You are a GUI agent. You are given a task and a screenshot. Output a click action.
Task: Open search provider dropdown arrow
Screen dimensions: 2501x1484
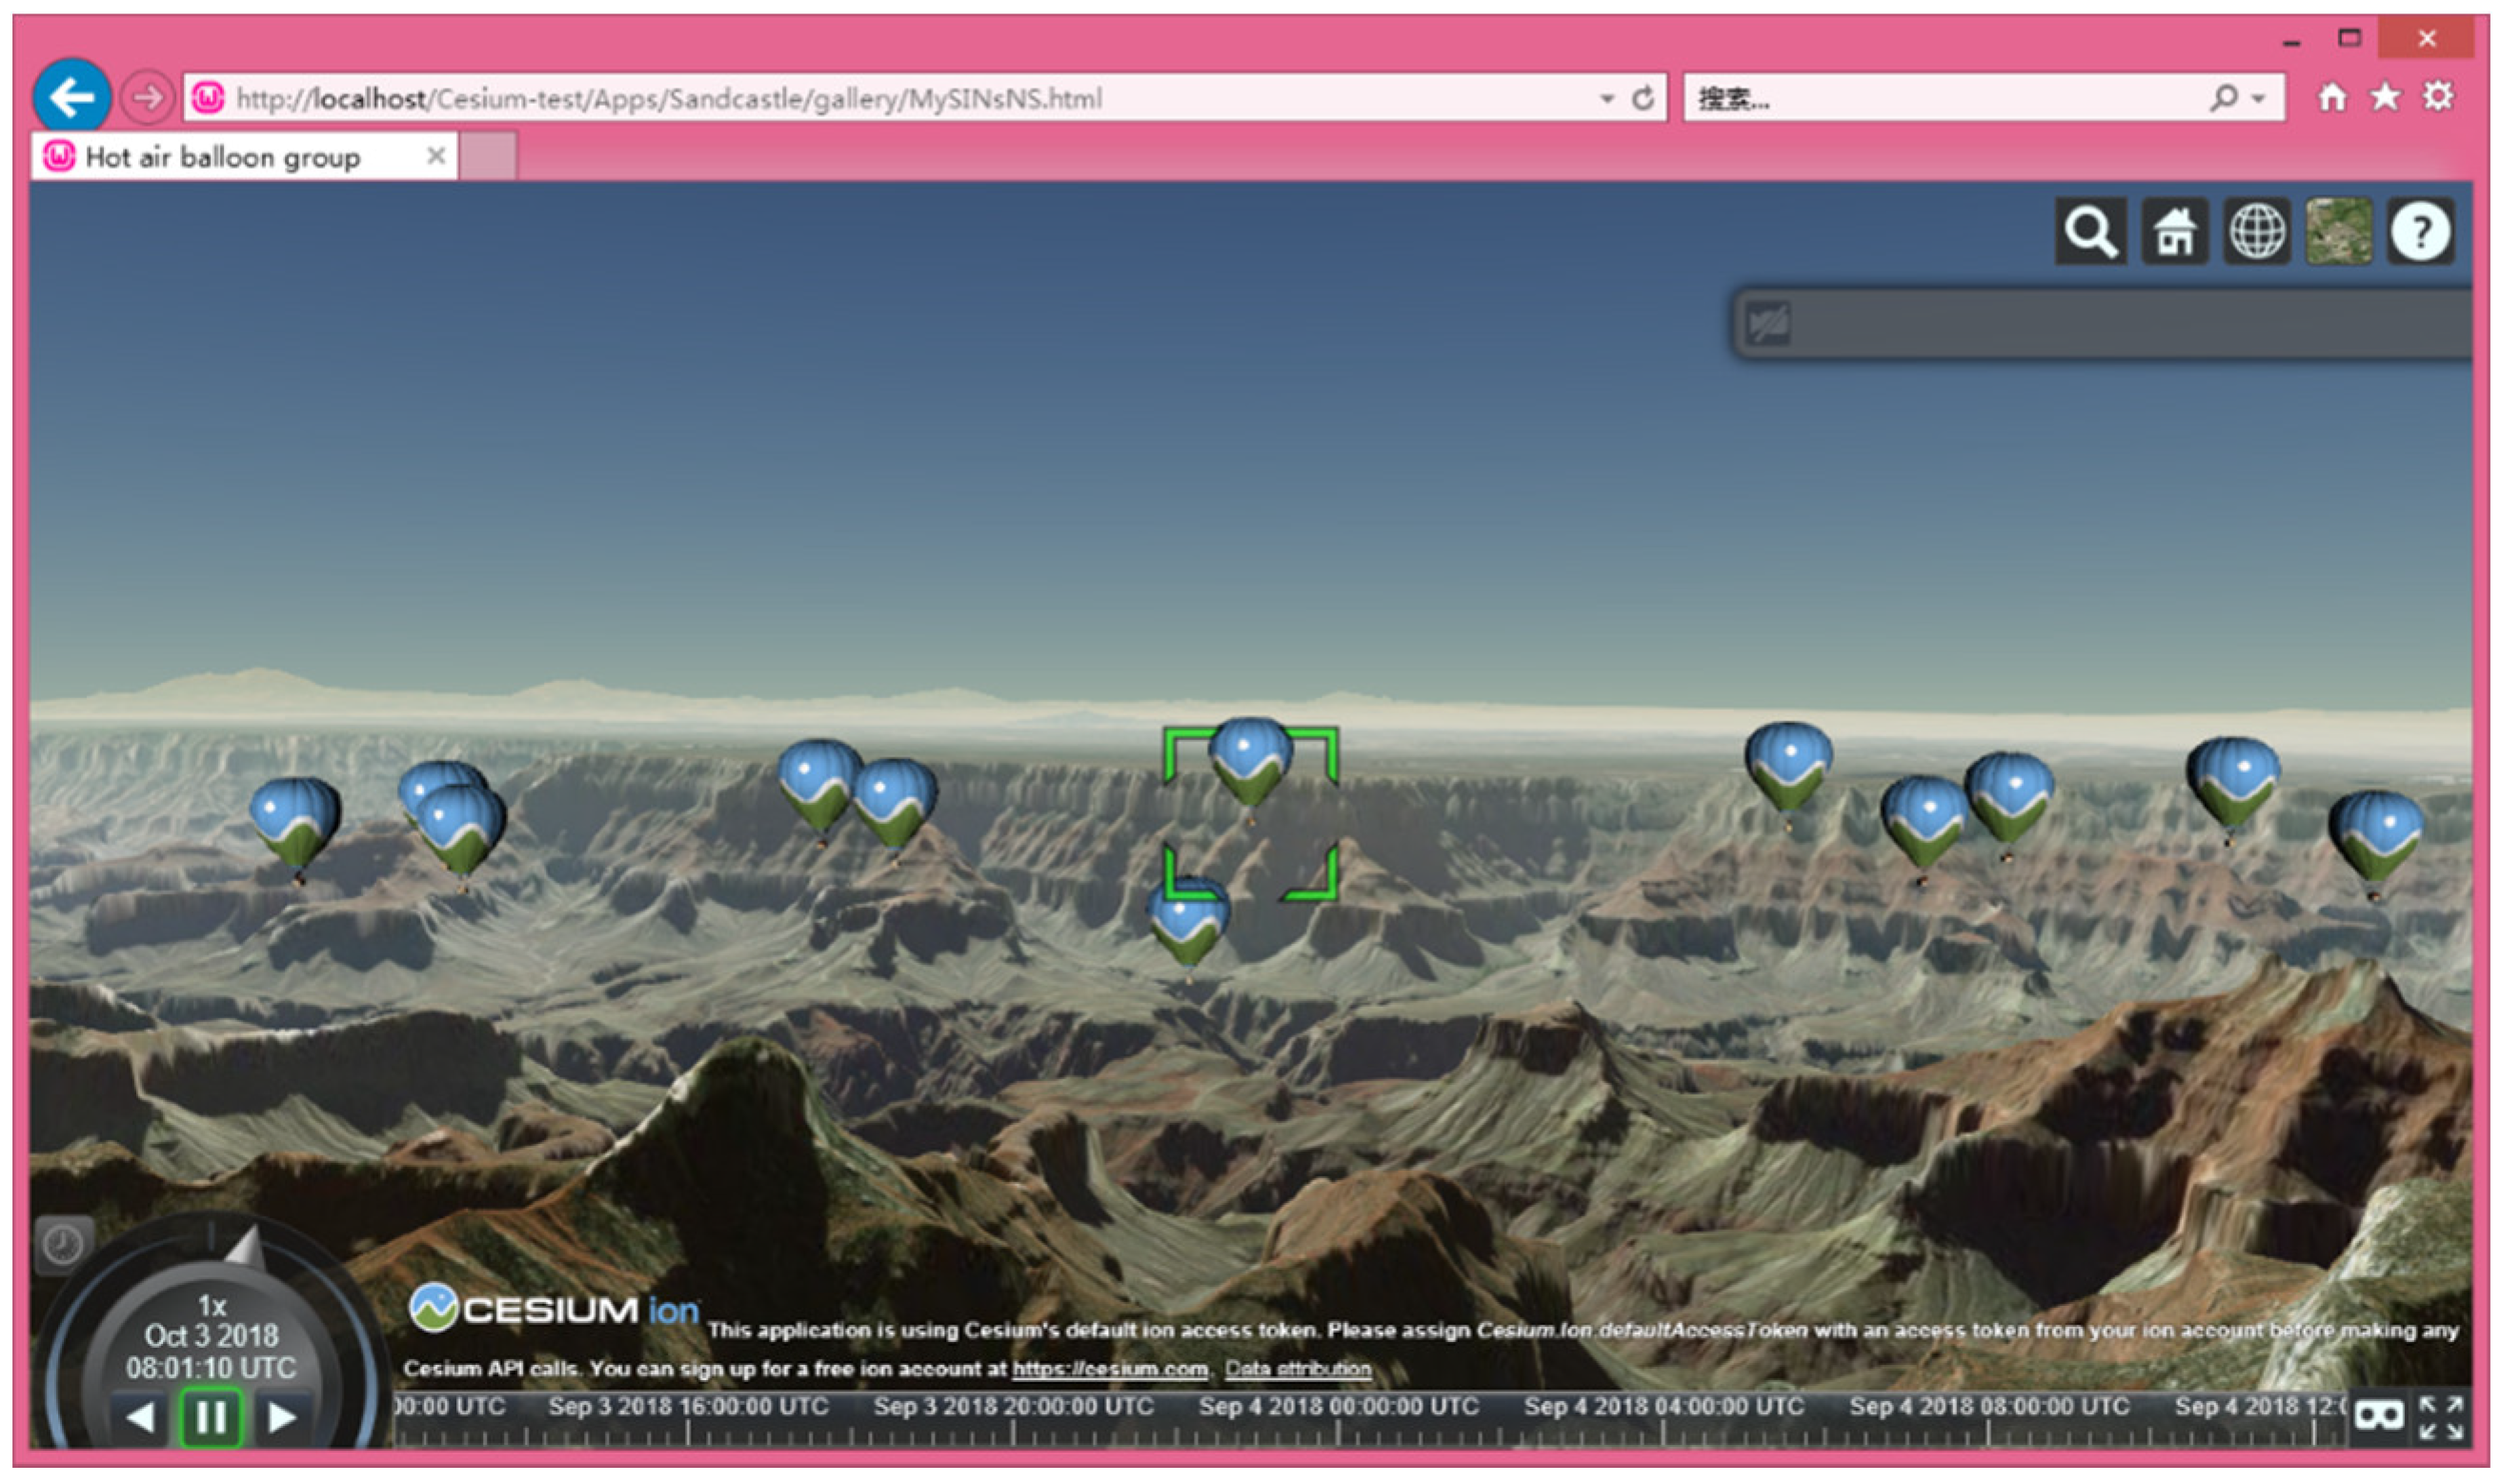tap(2258, 99)
